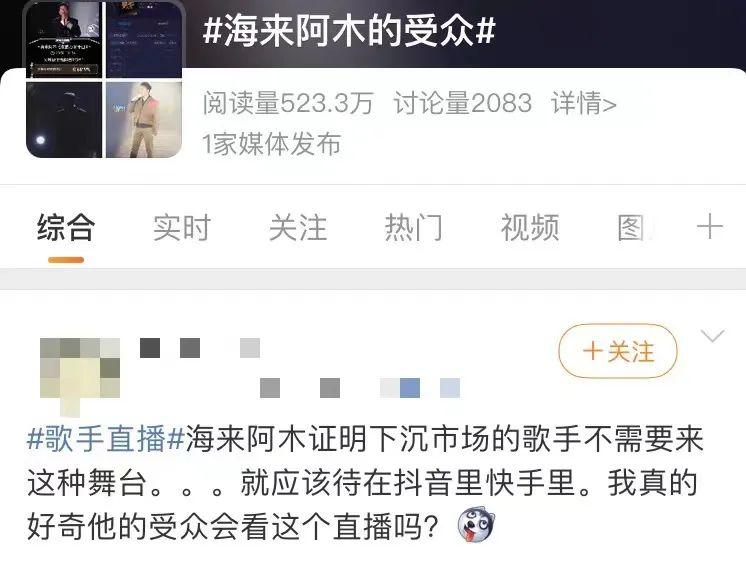
Task: Tap the 1家媒体发布 media label
Action: tap(272, 144)
